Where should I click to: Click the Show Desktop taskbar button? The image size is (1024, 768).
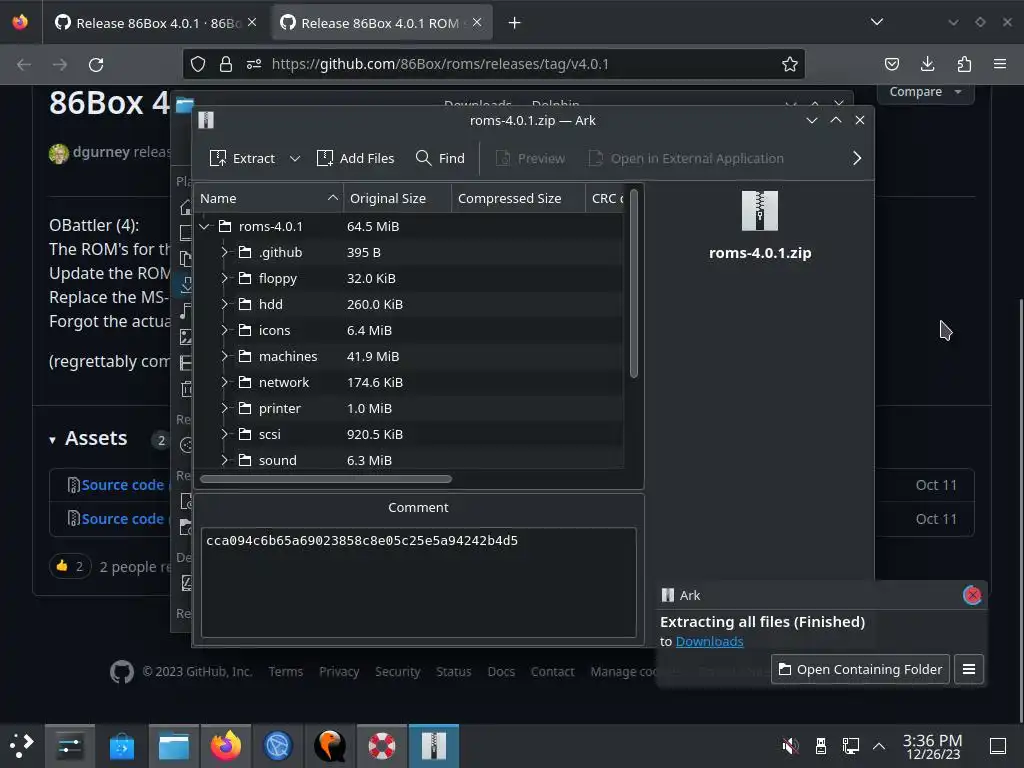click(998, 745)
